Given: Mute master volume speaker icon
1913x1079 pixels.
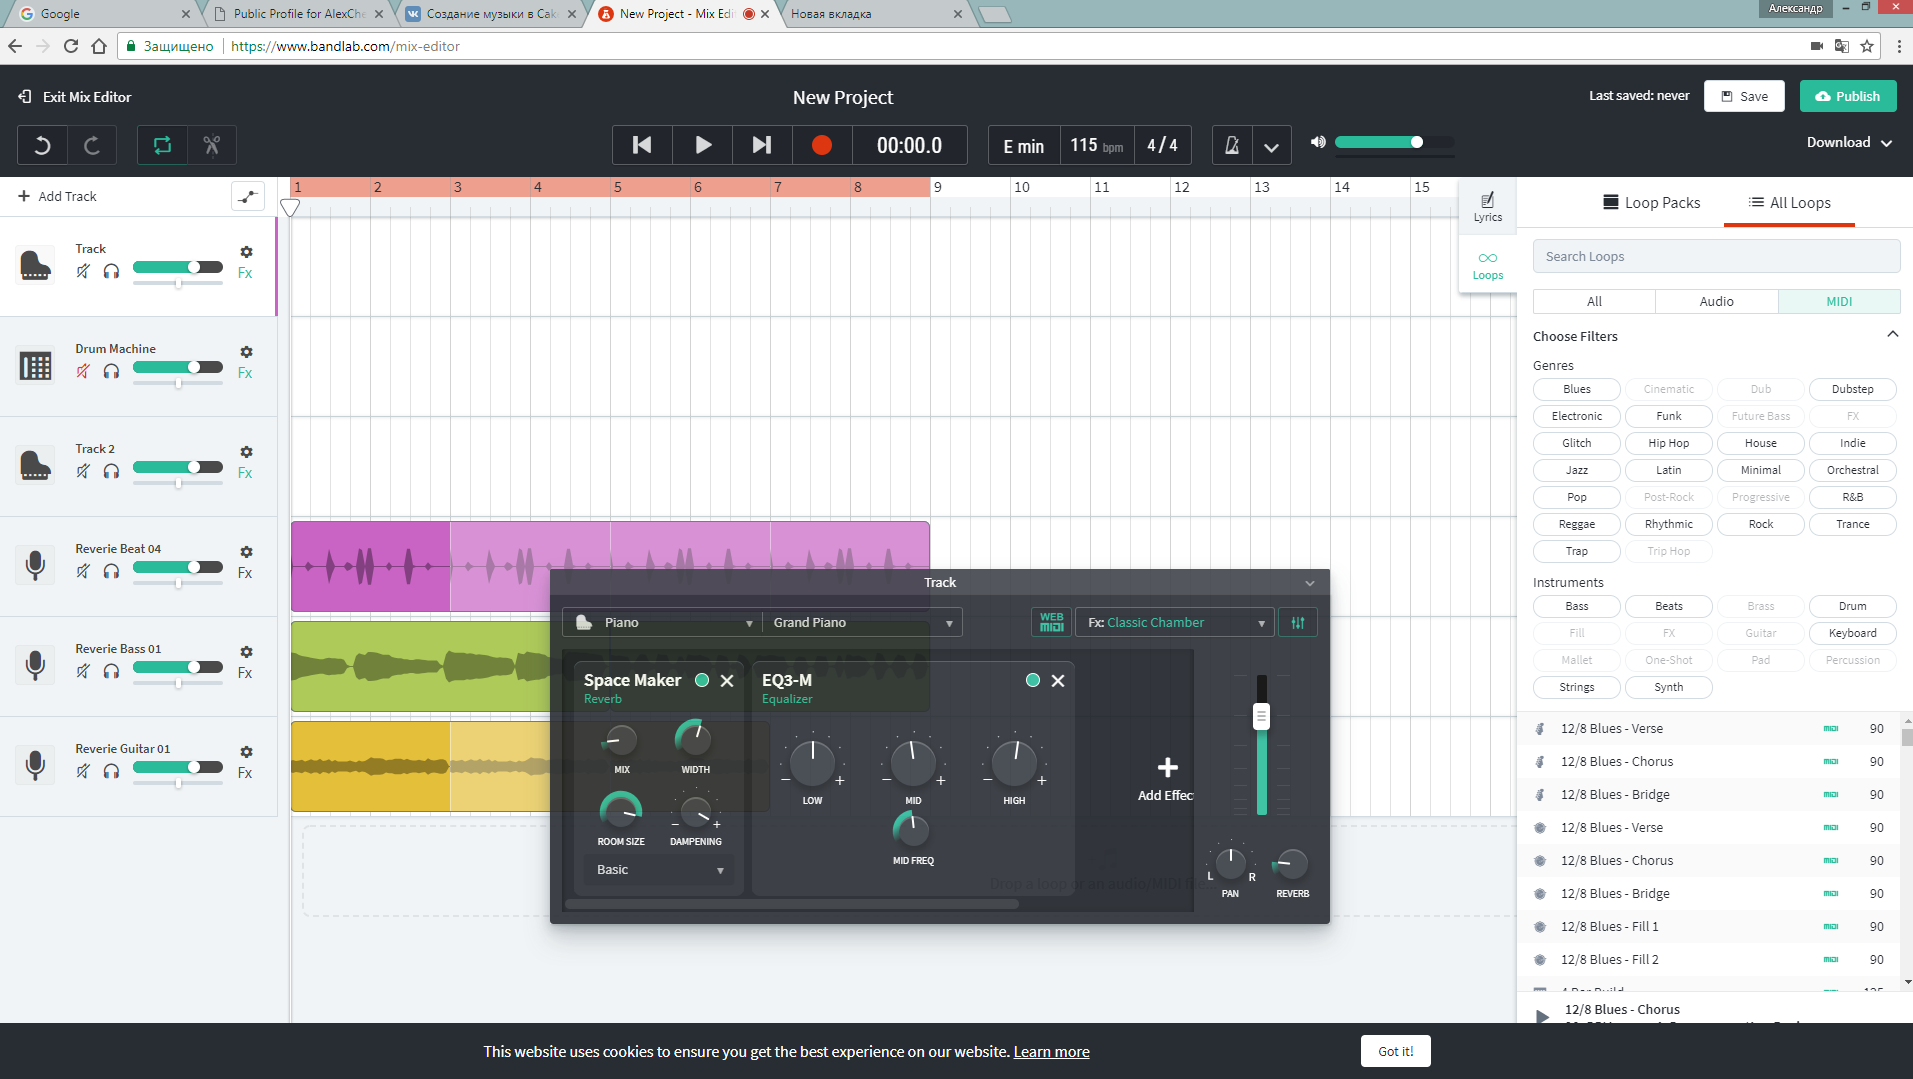Looking at the screenshot, I should [1318, 142].
